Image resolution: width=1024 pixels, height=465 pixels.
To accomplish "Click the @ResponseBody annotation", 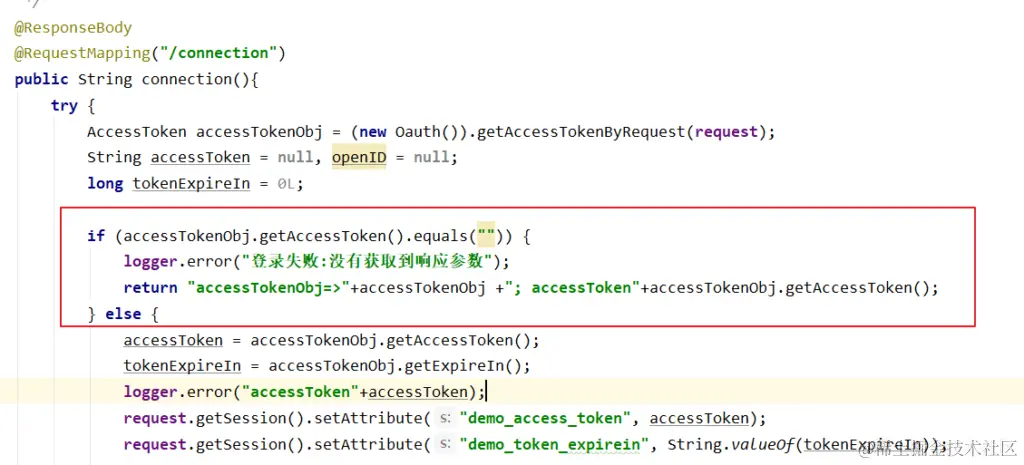I will (73, 28).
